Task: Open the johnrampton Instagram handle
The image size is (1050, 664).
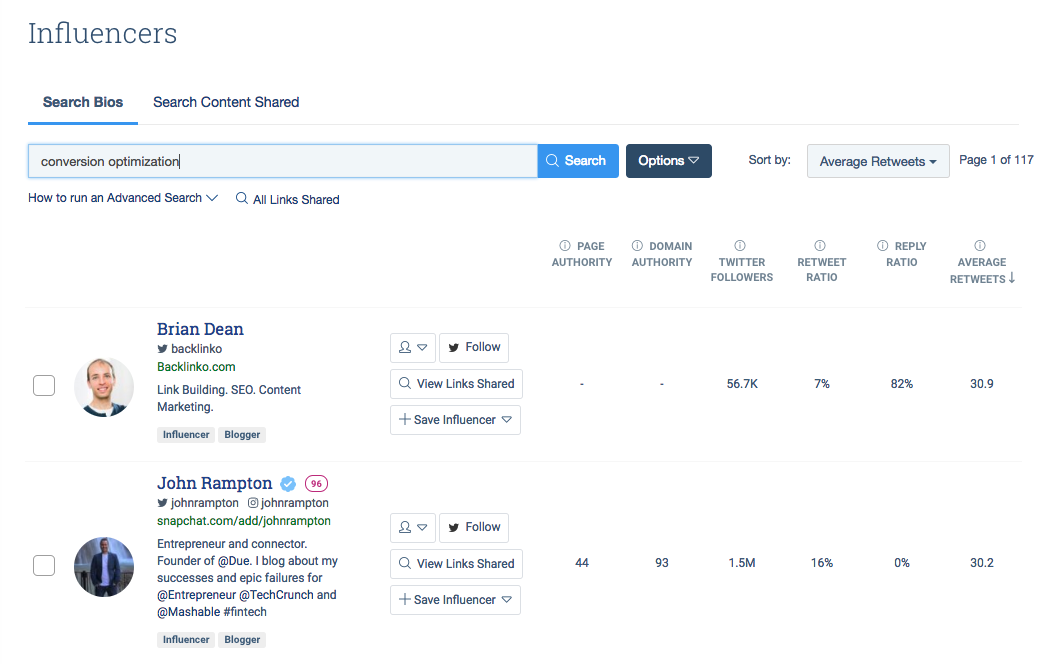Action: [289, 503]
